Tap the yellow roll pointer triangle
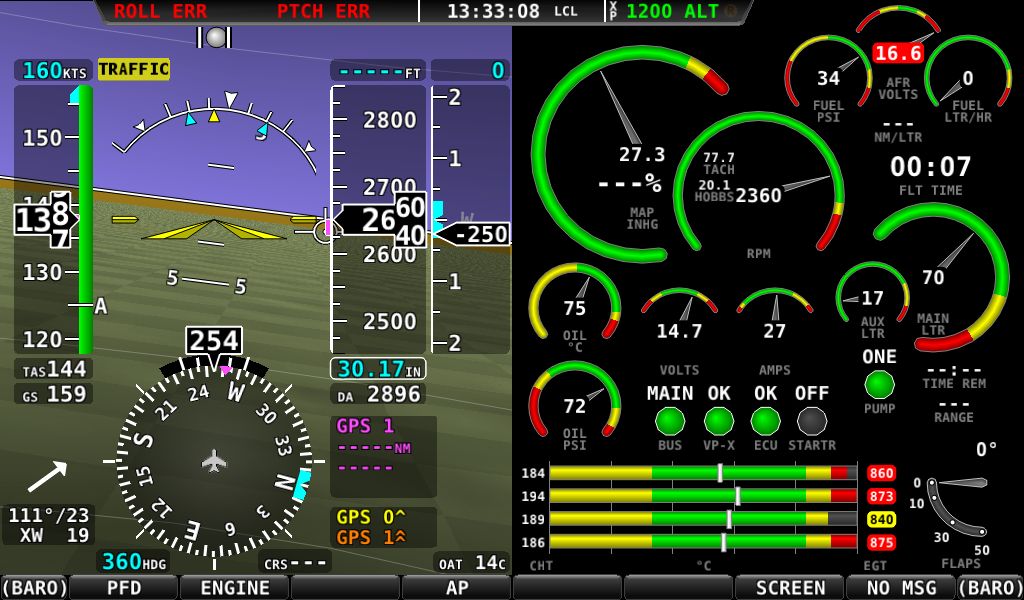Viewport: 1024px width, 600px height. pos(214,116)
